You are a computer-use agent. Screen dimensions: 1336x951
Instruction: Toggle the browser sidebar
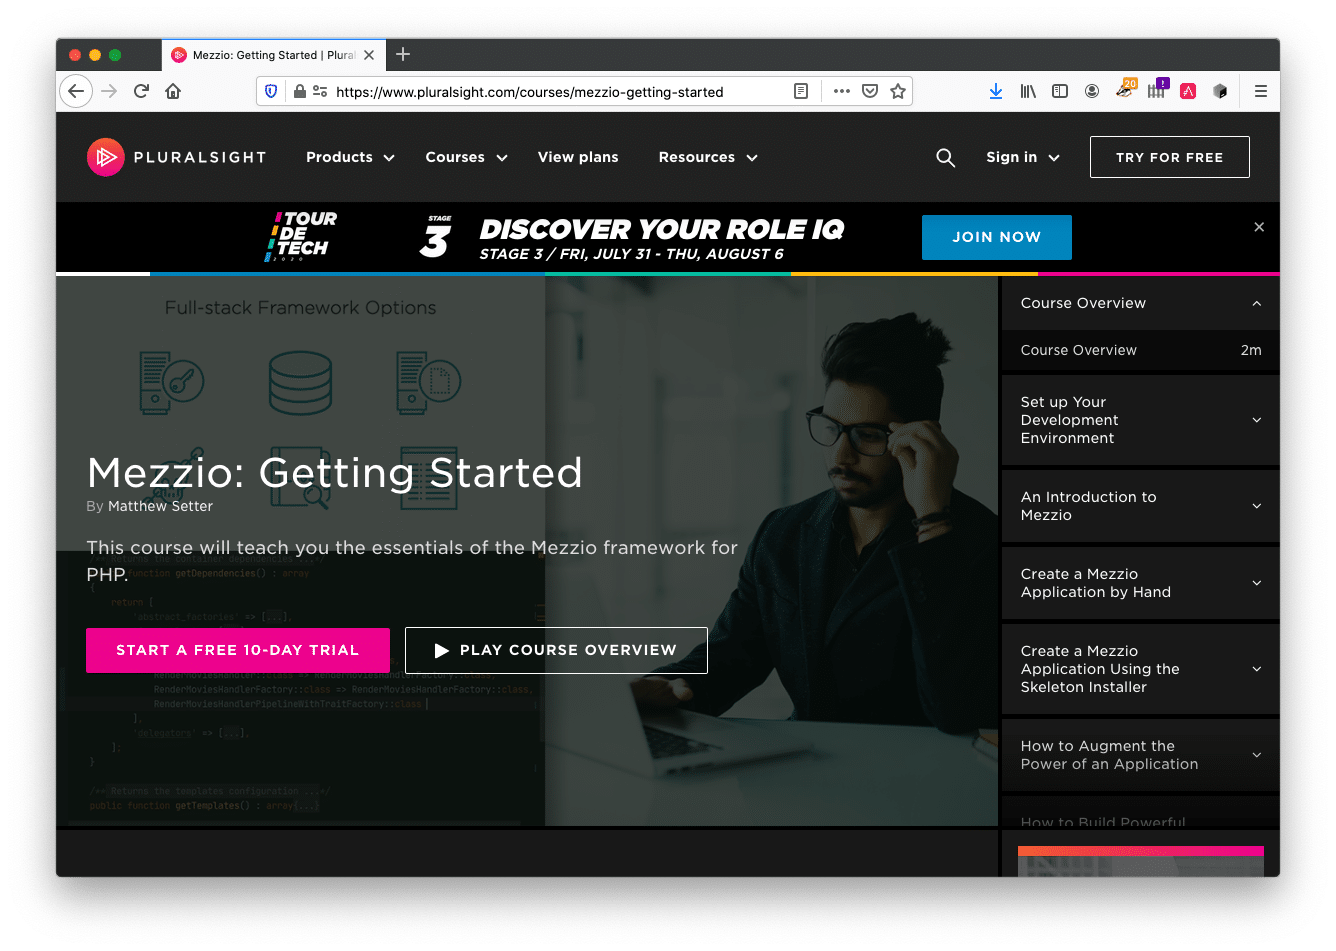pyautogui.click(x=1060, y=91)
